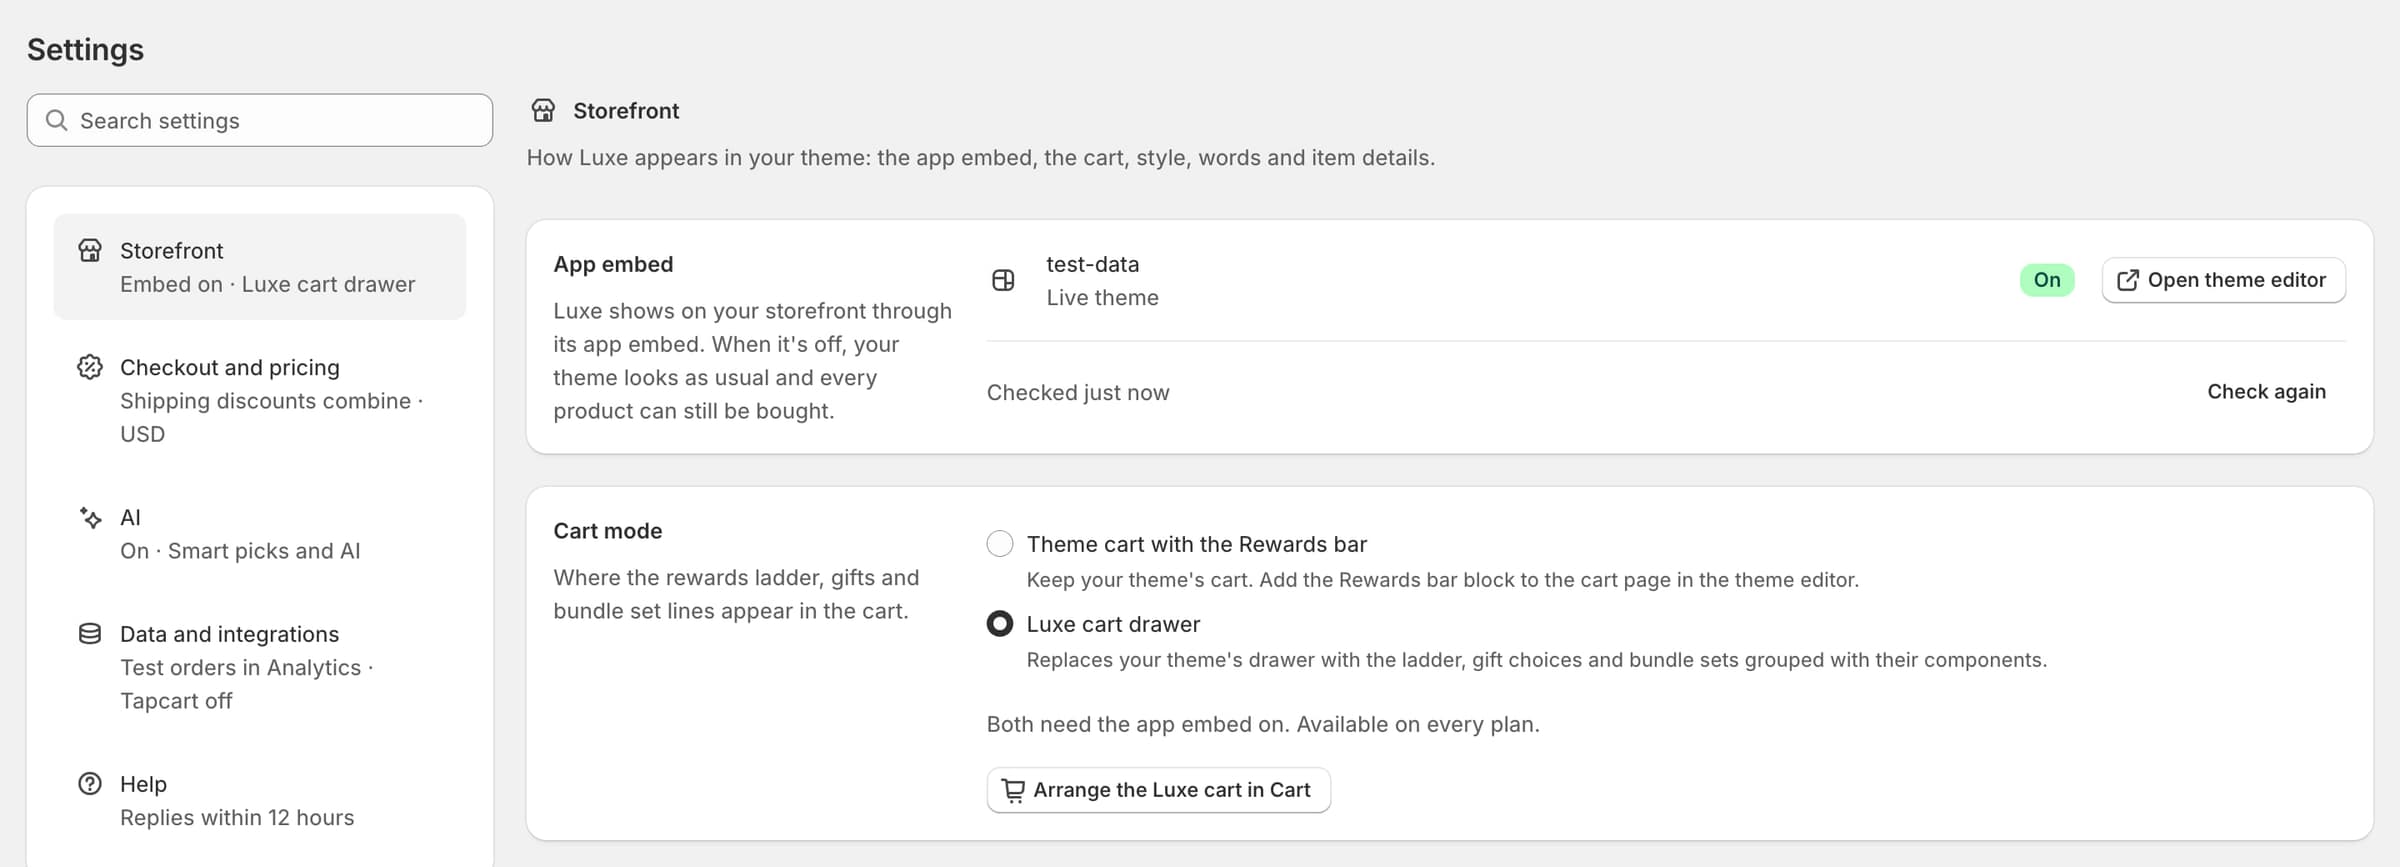Select the Luxe cart drawer option
The width and height of the screenshot is (2400, 867).
coord(1000,624)
